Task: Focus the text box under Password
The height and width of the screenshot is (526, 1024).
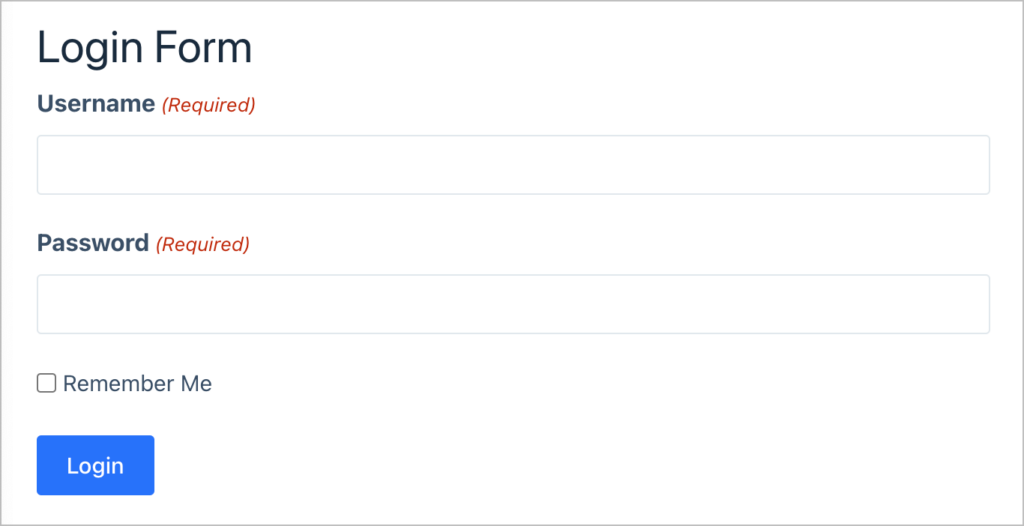Action: tap(513, 304)
